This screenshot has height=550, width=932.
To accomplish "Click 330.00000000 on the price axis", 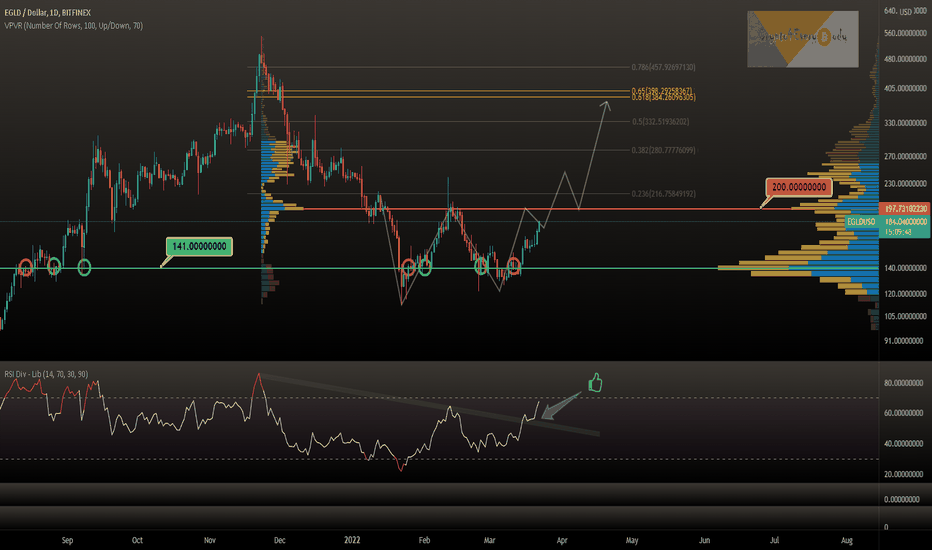I will click(x=905, y=123).
